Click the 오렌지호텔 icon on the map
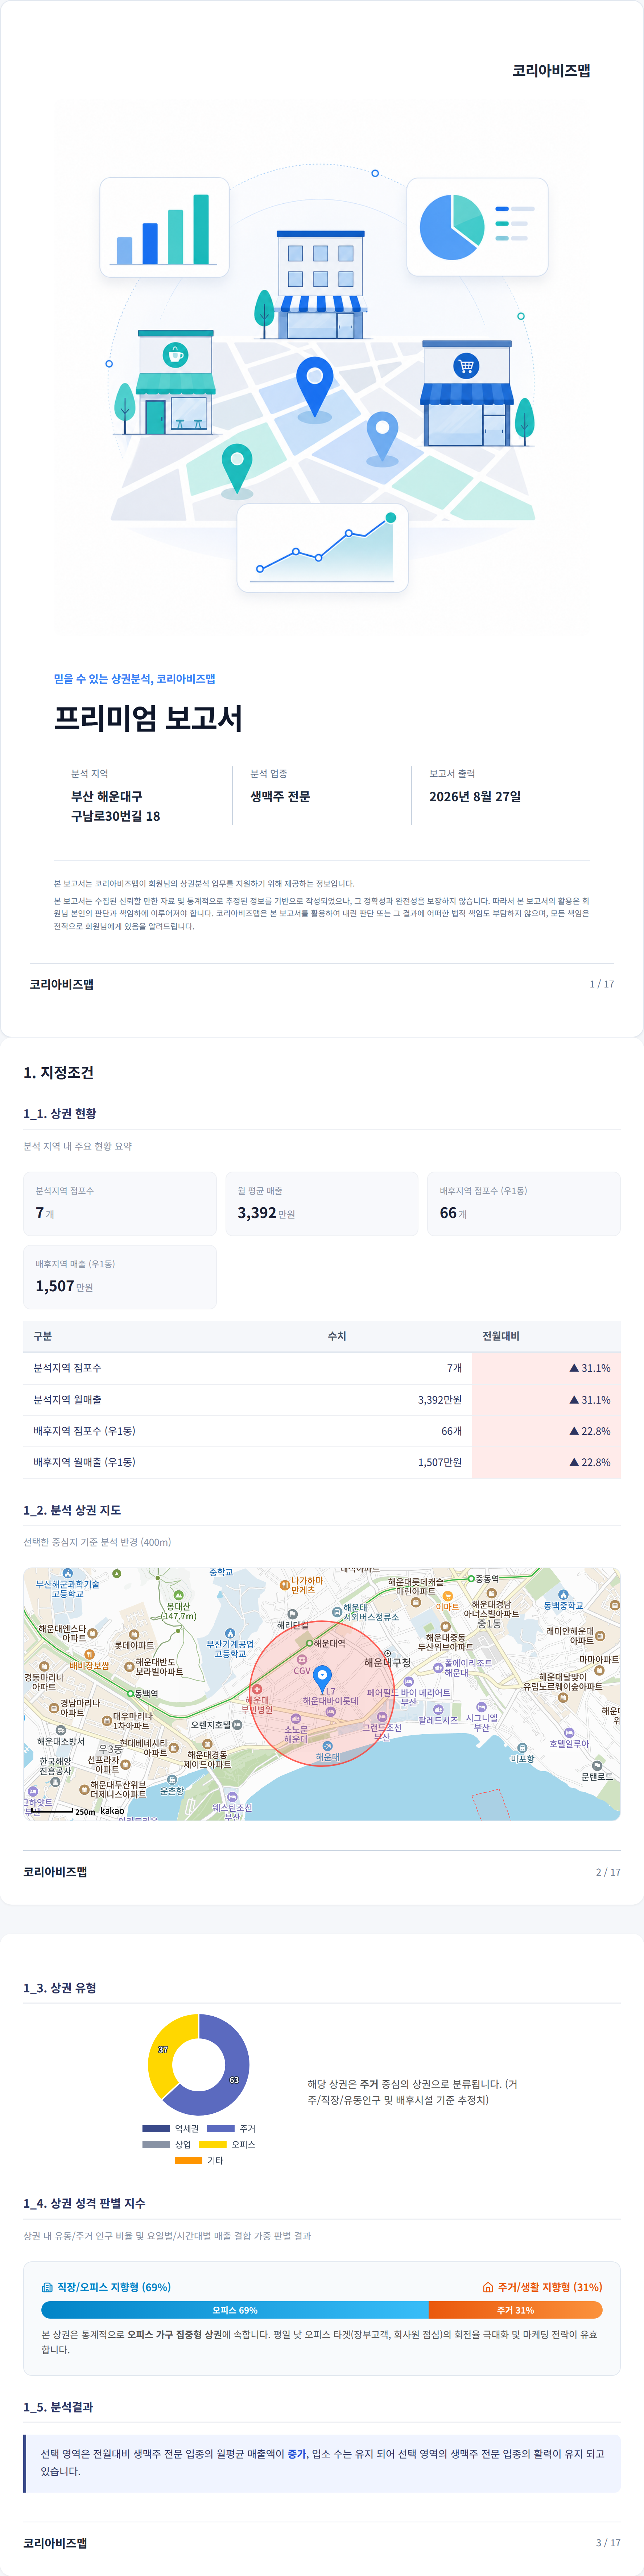The image size is (644, 2576). pos(237,1725)
